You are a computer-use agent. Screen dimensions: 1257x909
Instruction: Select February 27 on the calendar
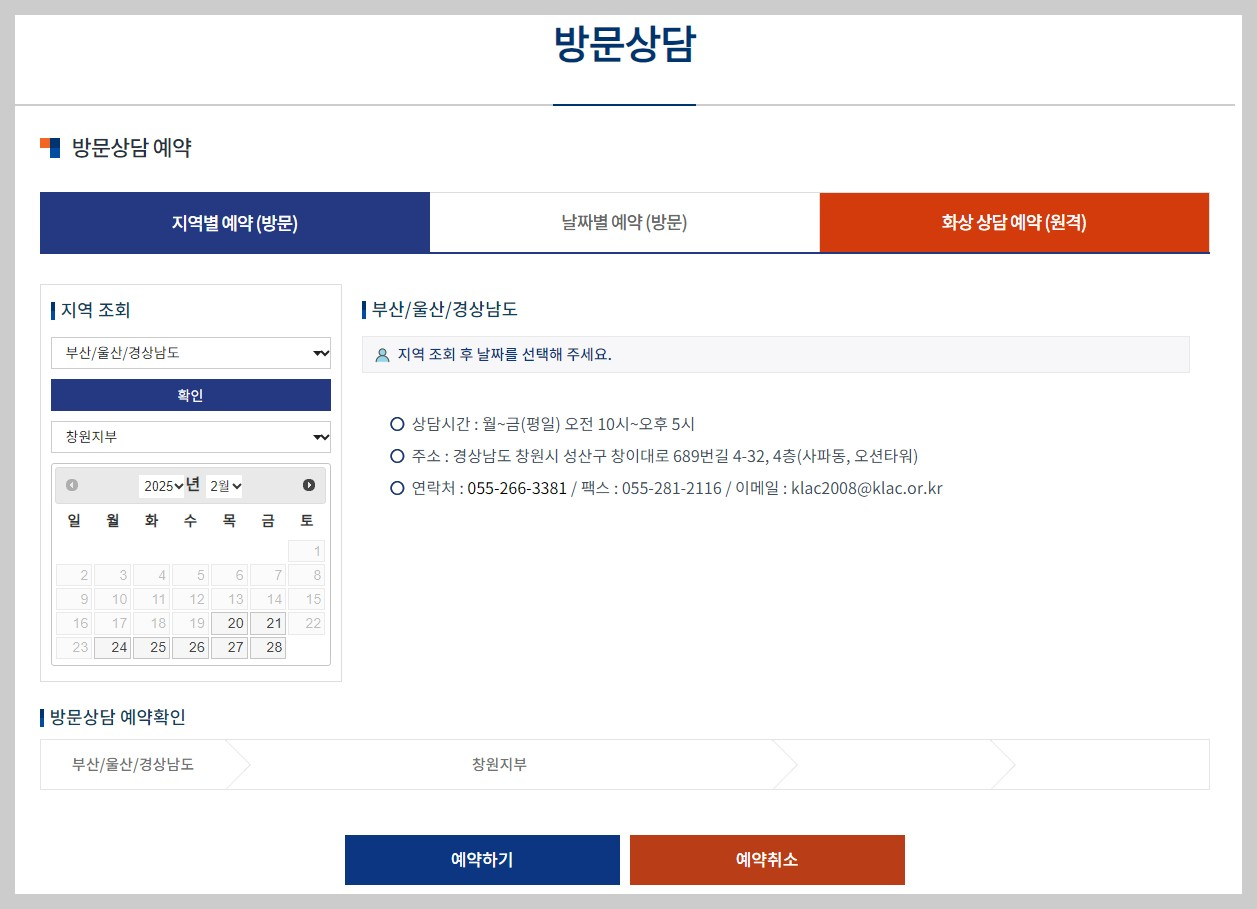pyautogui.click(x=229, y=648)
